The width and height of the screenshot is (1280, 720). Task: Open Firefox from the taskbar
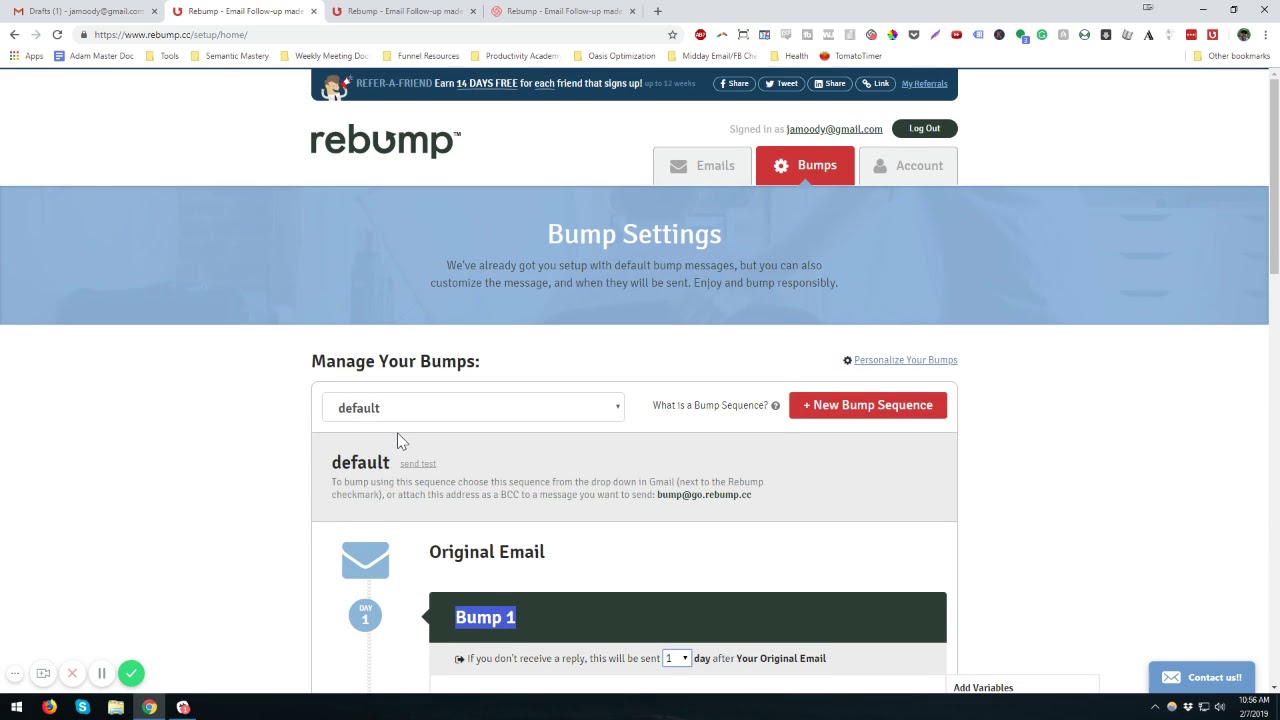coord(49,707)
